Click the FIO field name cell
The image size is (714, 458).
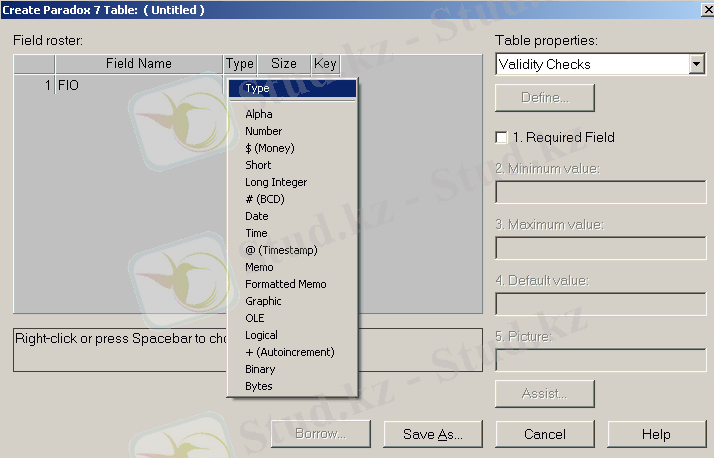coord(139,85)
